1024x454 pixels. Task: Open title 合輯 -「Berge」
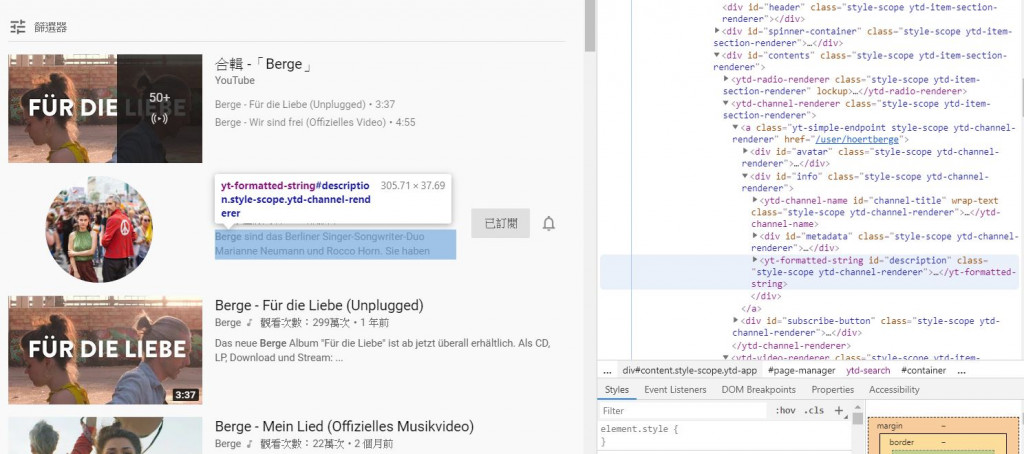pyautogui.click(x=264, y=64)
